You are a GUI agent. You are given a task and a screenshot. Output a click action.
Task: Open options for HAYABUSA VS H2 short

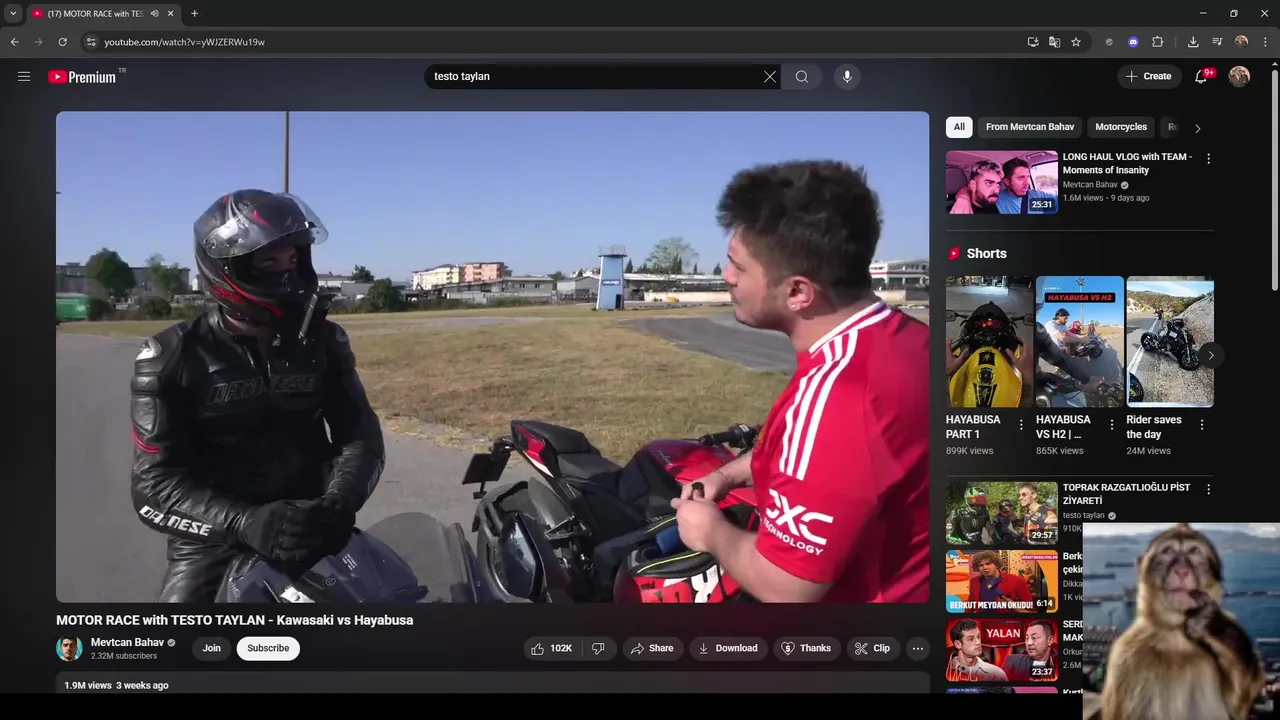(x=1111, y=425)
